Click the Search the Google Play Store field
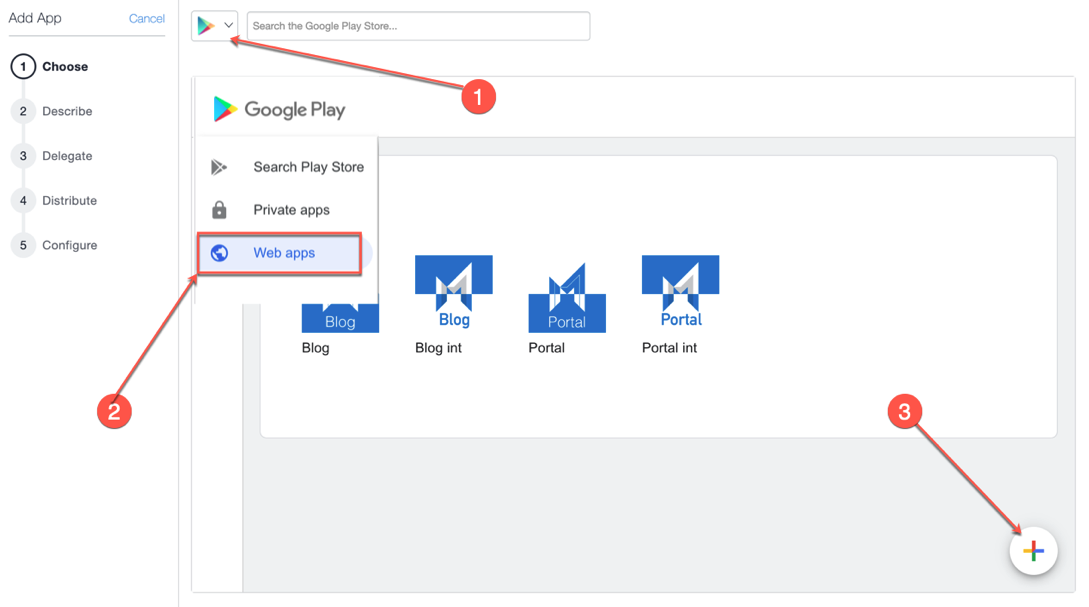Viewport: 1089px width, 607px height. 417,25
